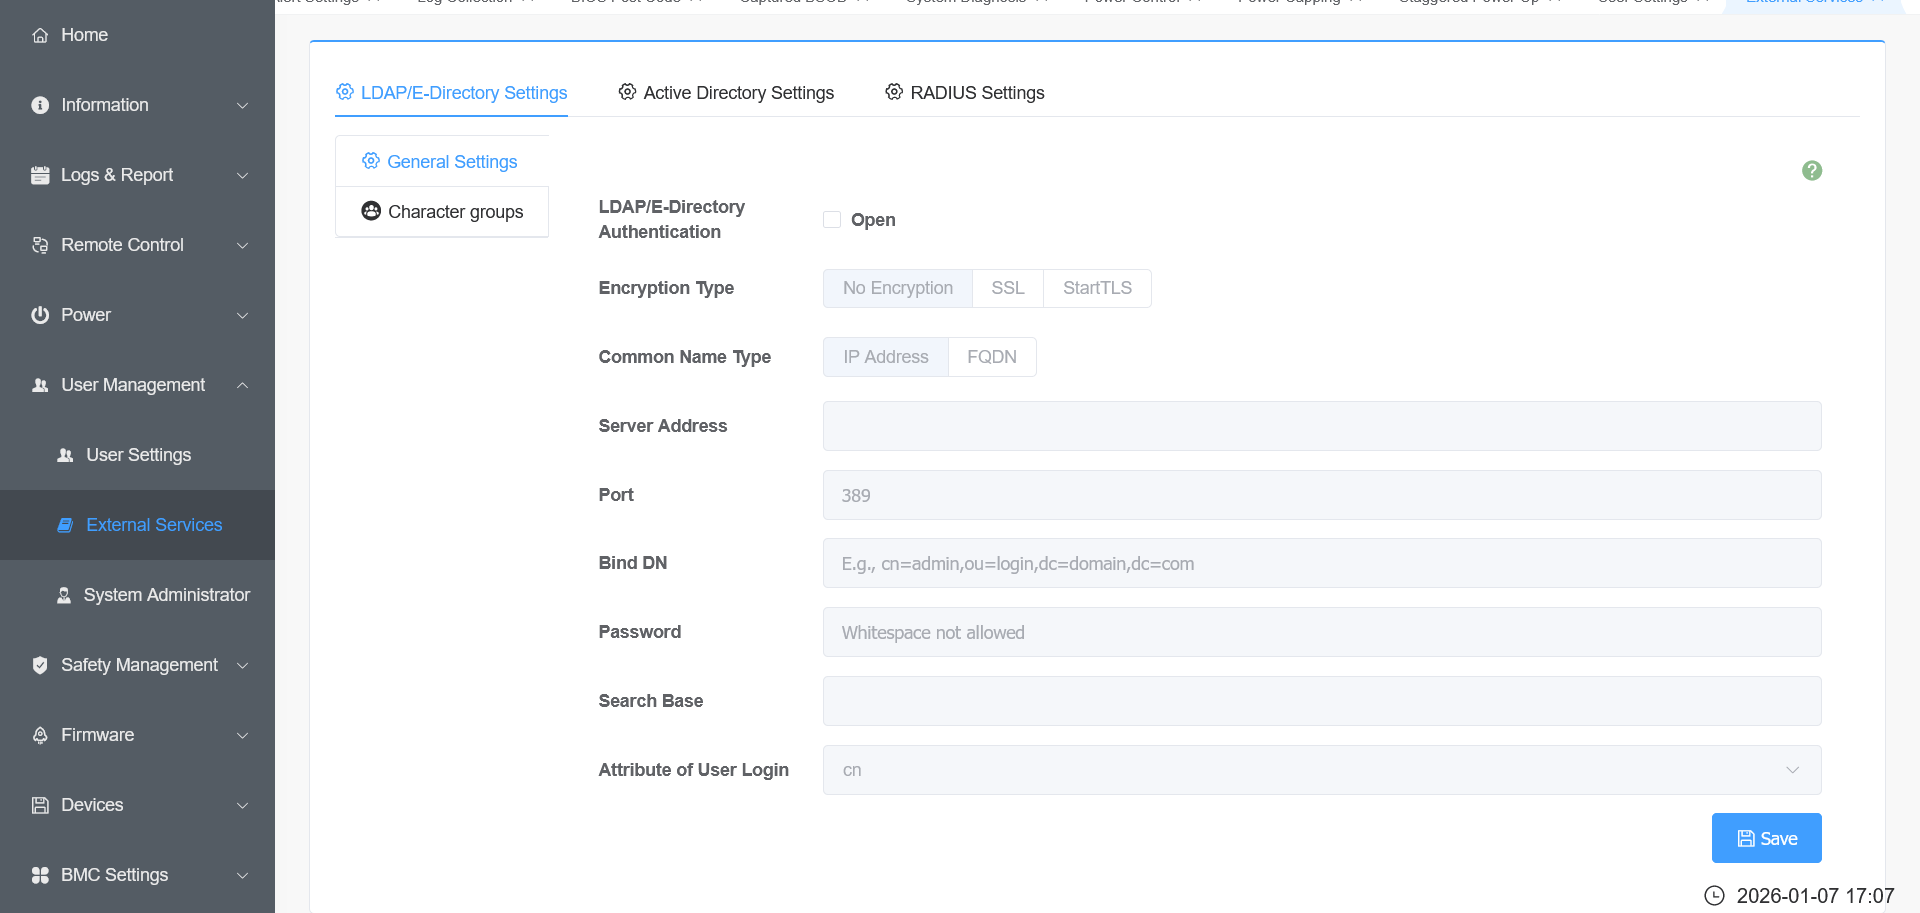Click the BMC Settings grid icon

(40, 875)
